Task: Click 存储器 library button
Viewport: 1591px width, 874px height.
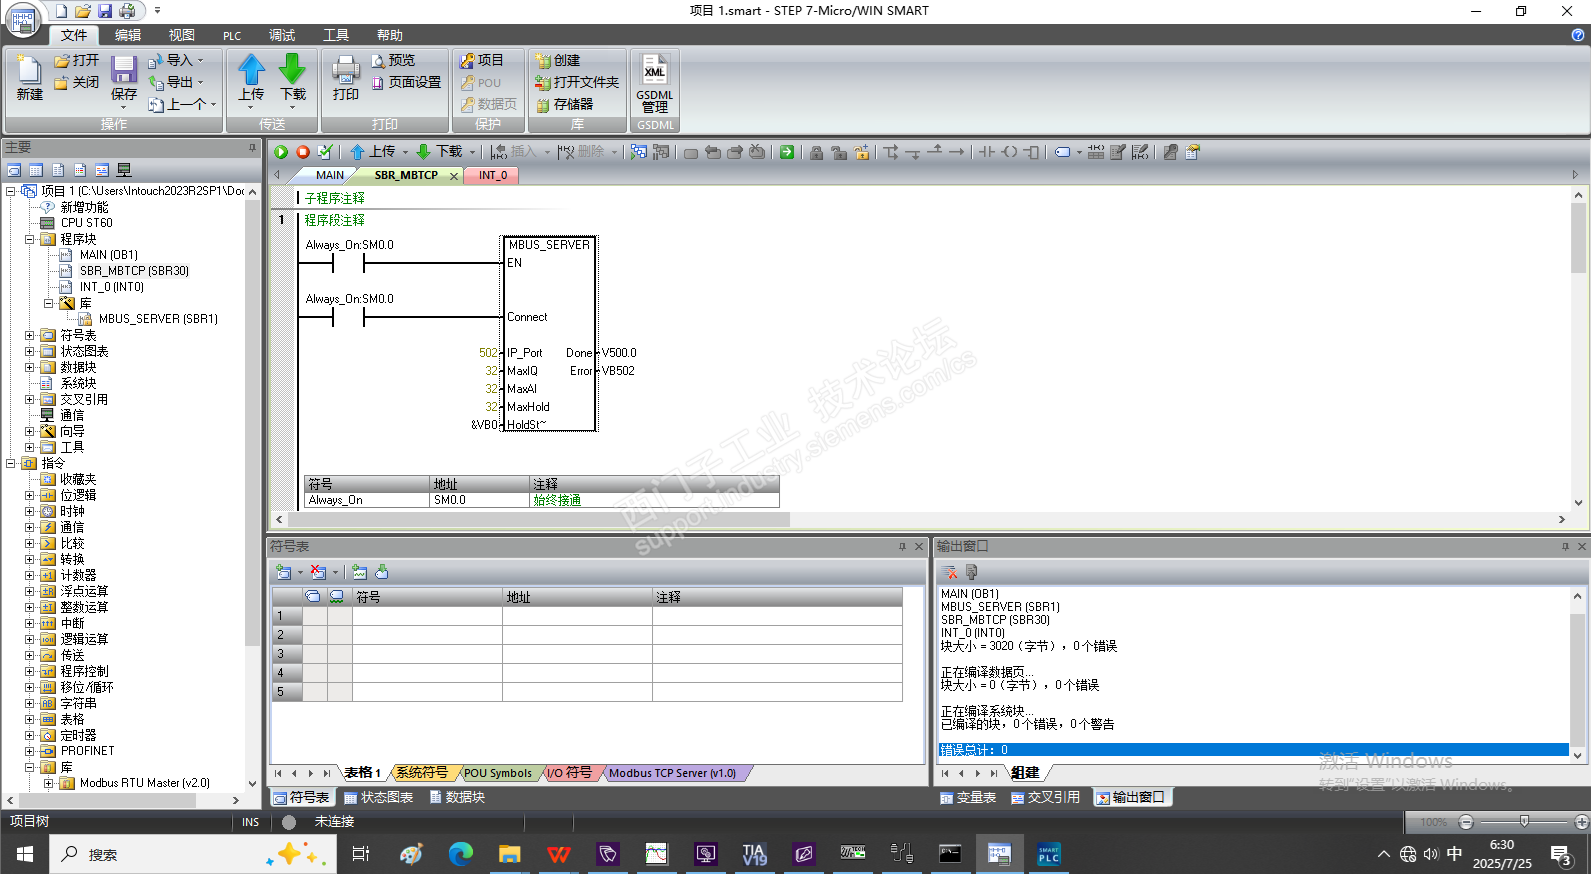Action: tap(565, 104)
